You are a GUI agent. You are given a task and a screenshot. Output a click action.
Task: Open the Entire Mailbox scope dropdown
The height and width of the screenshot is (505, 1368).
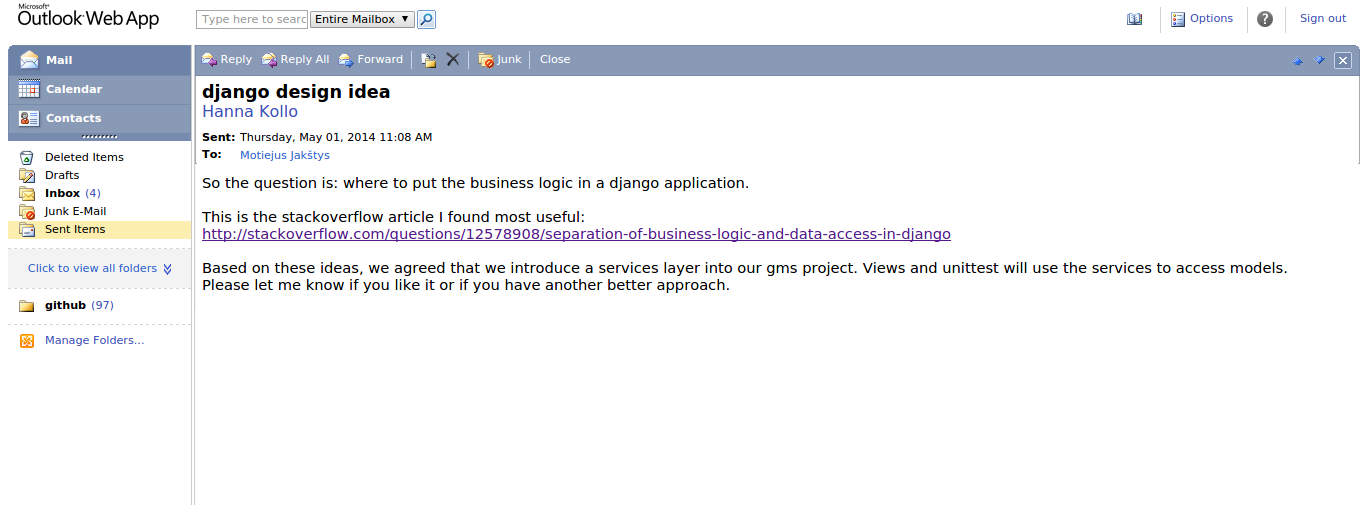[x=362, y=19]
